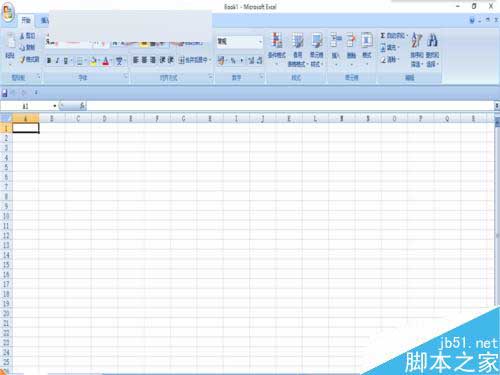Click Undo in the Quick Access Toolbar
The image size is (500, 375).
(x=14, y=93)
